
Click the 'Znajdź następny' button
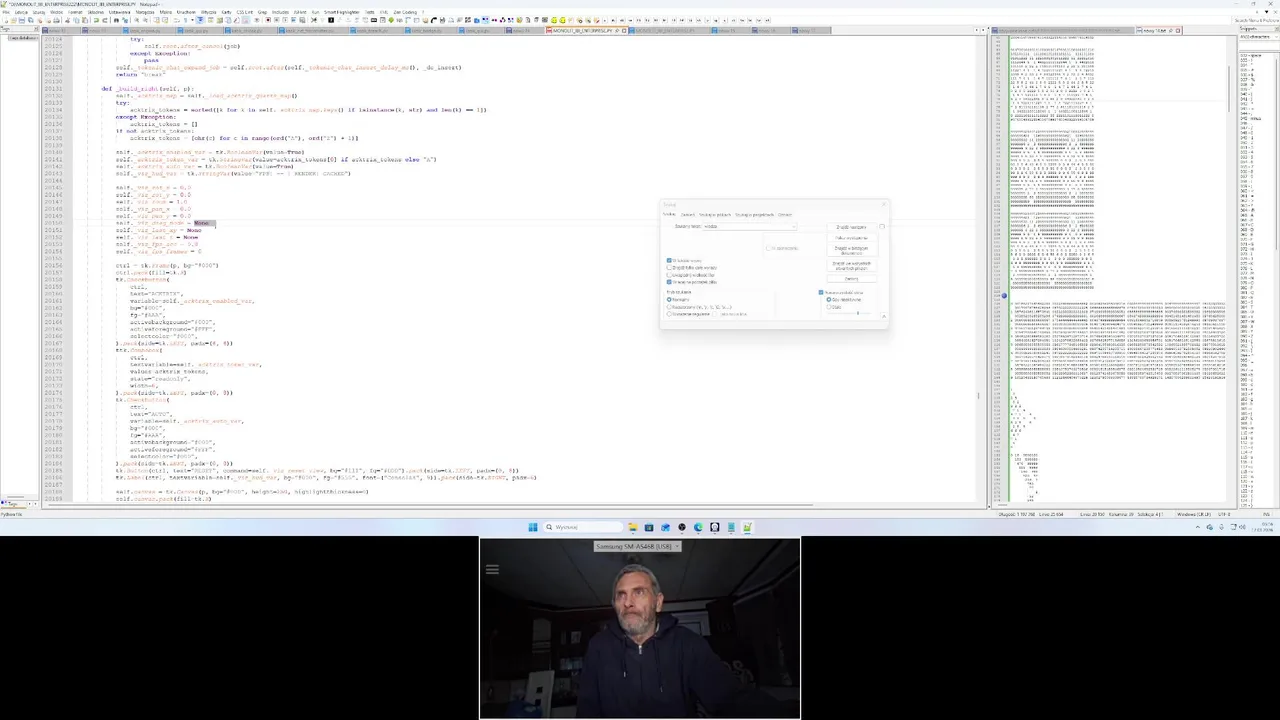[x=851, y=227]
